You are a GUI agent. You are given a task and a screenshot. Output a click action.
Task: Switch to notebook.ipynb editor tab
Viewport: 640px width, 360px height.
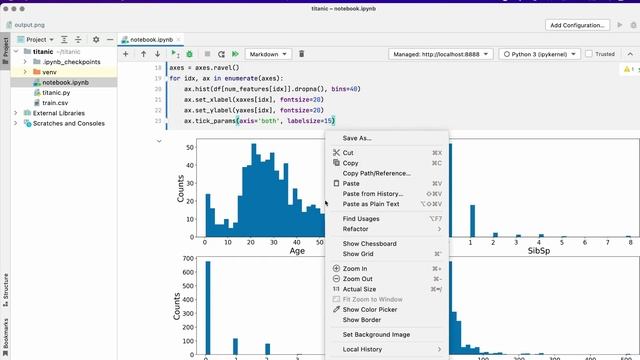(x=151, y=40)
